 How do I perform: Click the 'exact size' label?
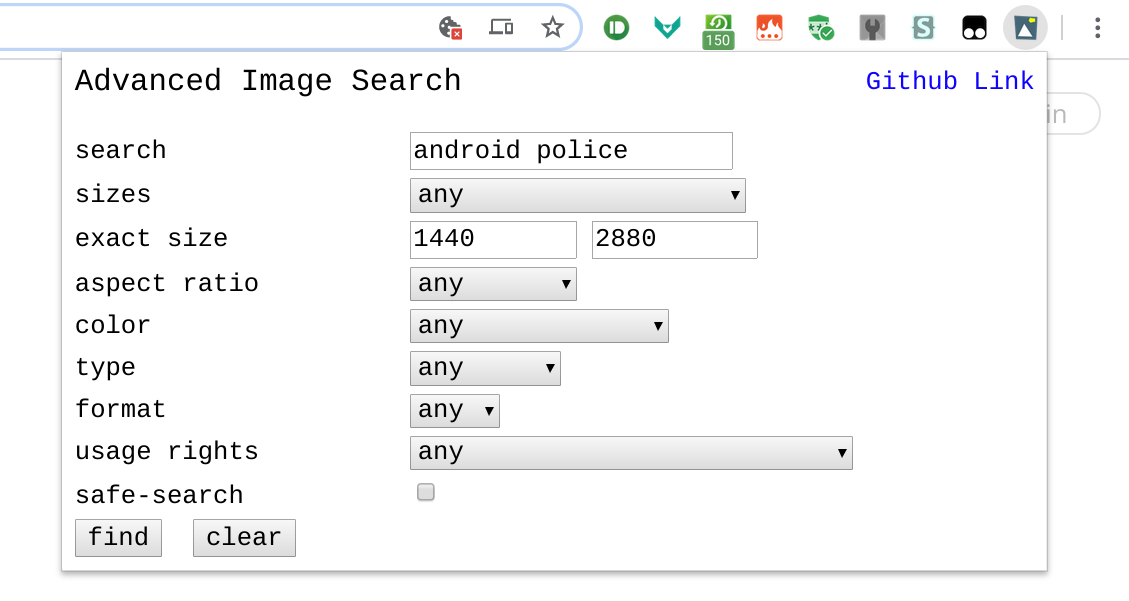(151, 238)
